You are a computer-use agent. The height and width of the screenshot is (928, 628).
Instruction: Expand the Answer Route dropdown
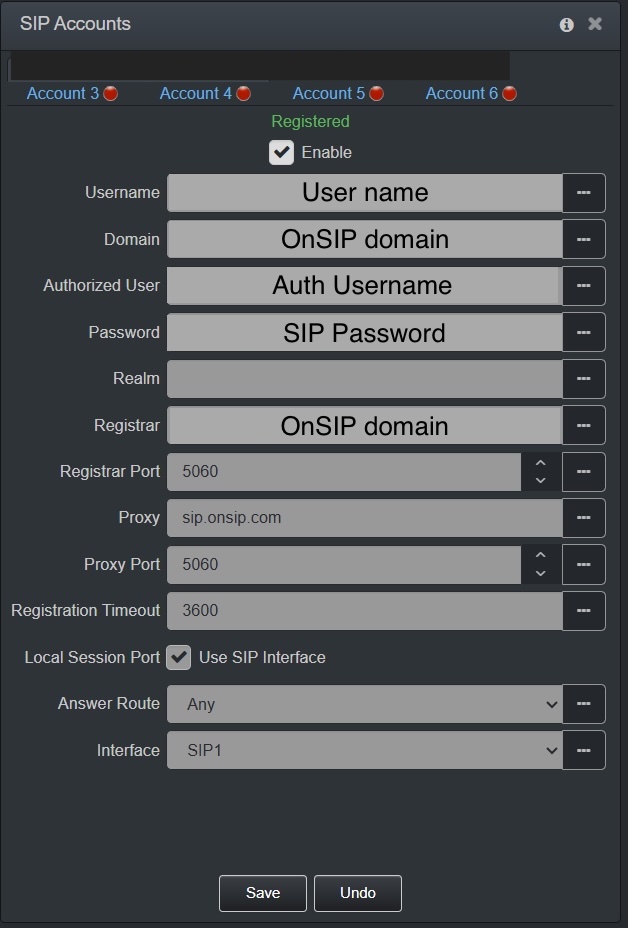click(x=365, y=704)
